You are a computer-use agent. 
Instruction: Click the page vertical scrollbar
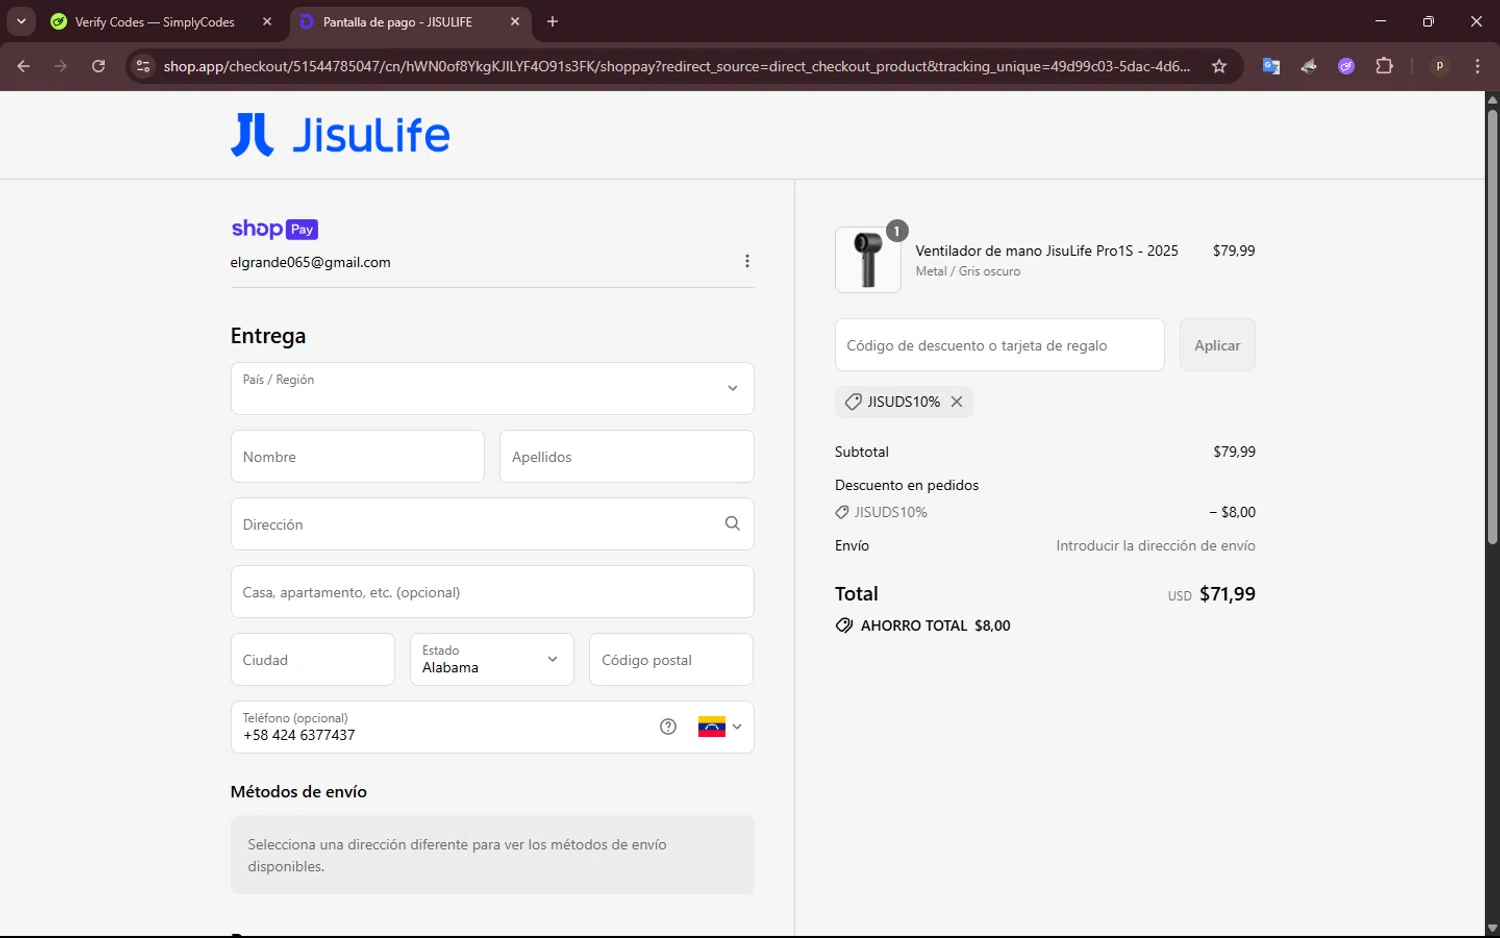(x=1492, y=326)
